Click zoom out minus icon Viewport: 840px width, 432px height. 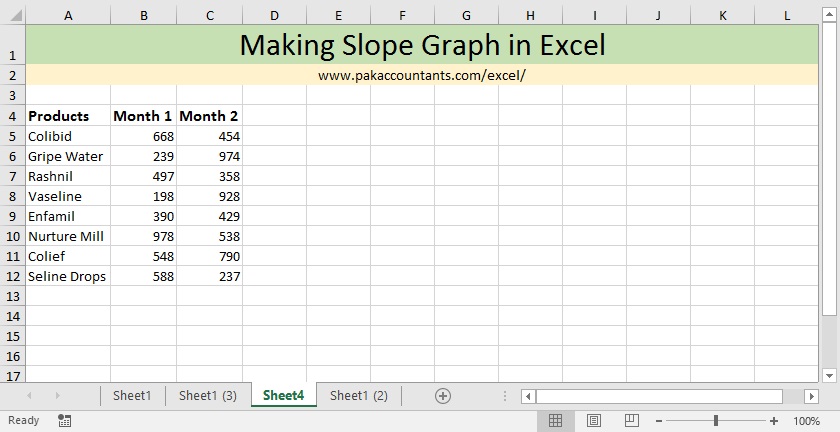(659, 421)
